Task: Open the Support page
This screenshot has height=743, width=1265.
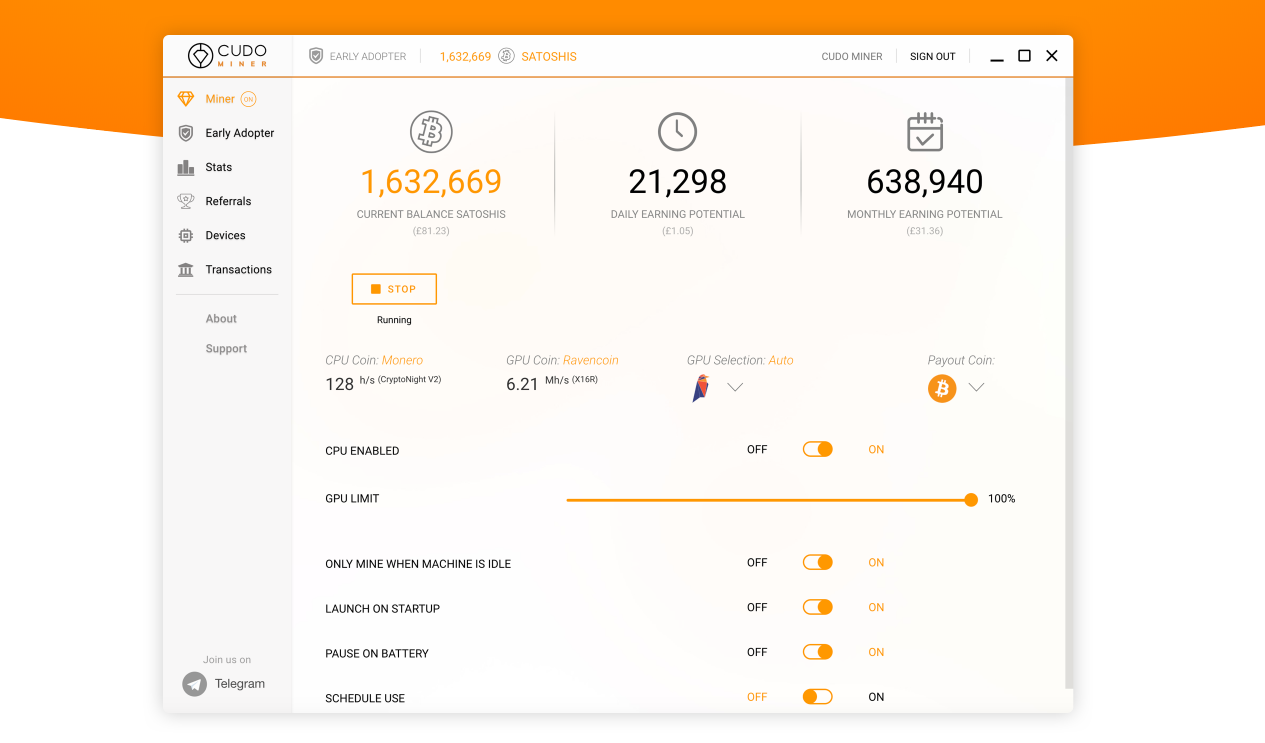Action: 226,348
